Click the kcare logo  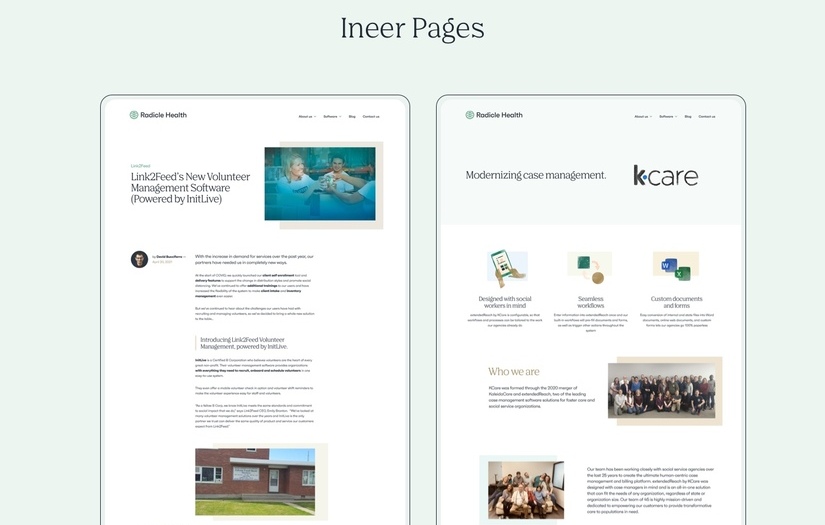[666, 176]
